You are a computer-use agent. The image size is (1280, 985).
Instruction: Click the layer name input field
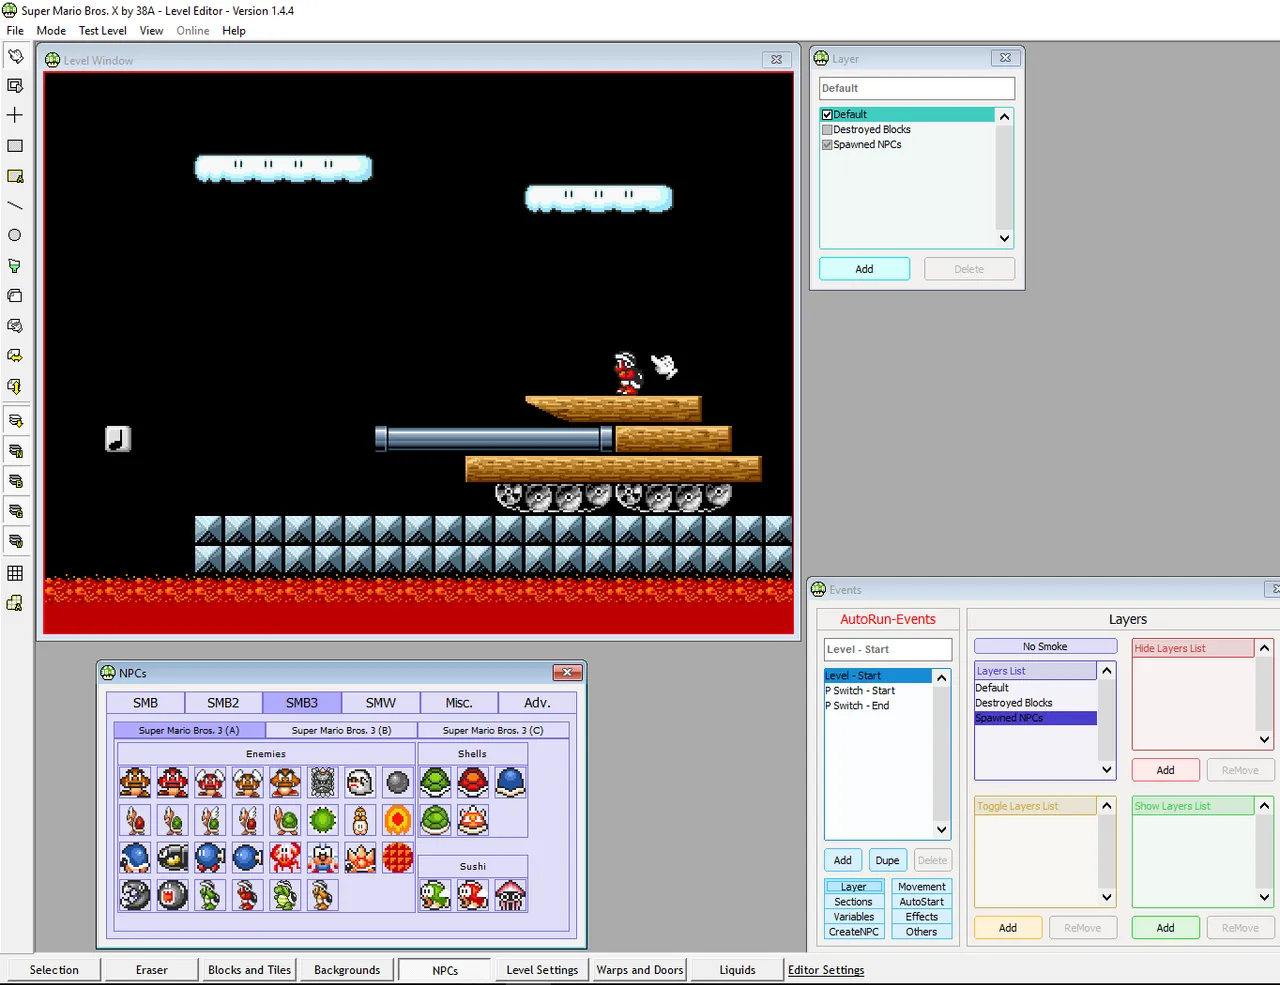tap(917, 88)
